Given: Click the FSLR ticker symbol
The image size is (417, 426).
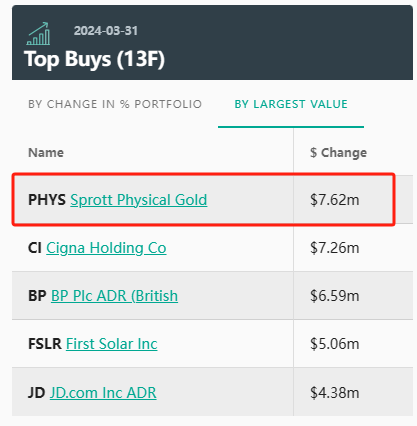Looking at the screenshot, I should [45, 344].
